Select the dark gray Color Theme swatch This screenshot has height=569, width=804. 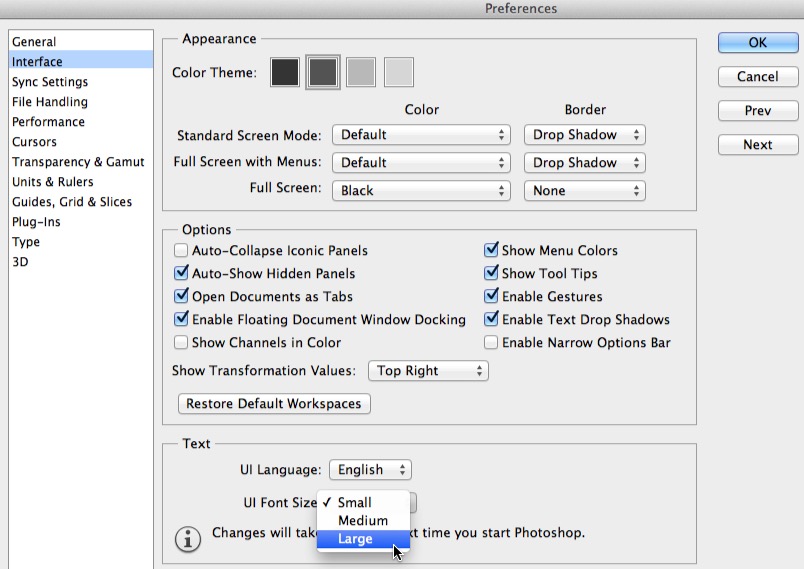[323, 72]
